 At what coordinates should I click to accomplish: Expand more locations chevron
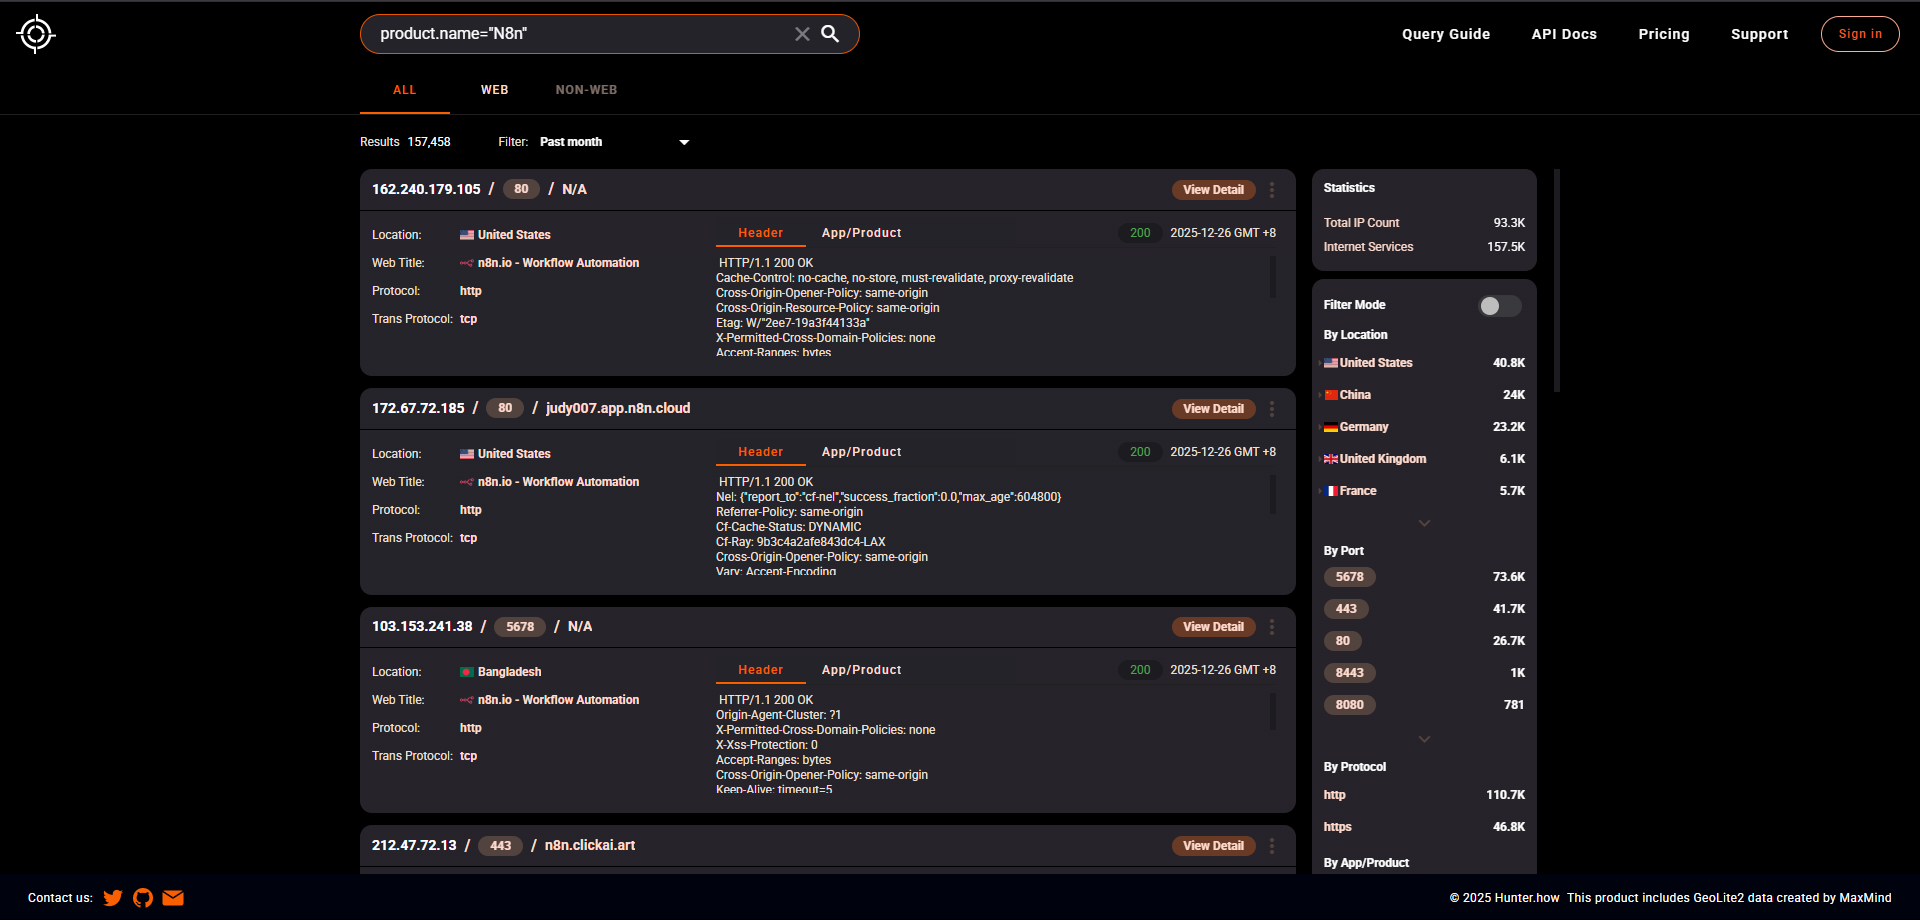pyautogui.click(x=1425, y=523)
